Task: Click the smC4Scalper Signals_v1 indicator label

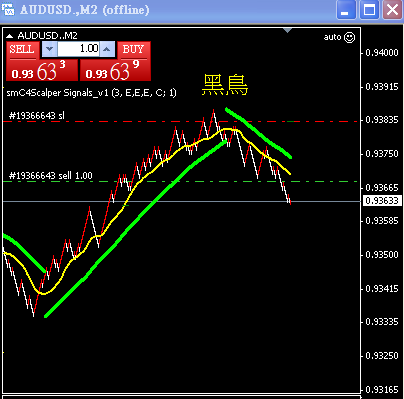Action: point(91,93)
